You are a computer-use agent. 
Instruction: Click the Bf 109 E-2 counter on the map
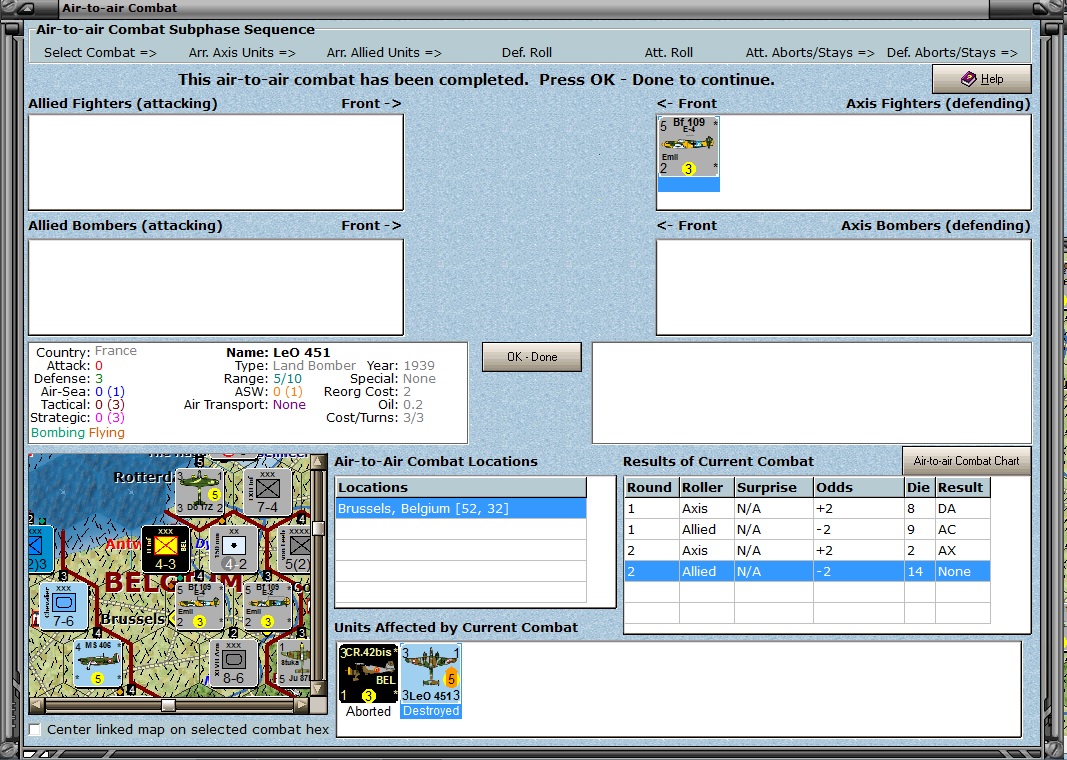(x=267, y=606)
